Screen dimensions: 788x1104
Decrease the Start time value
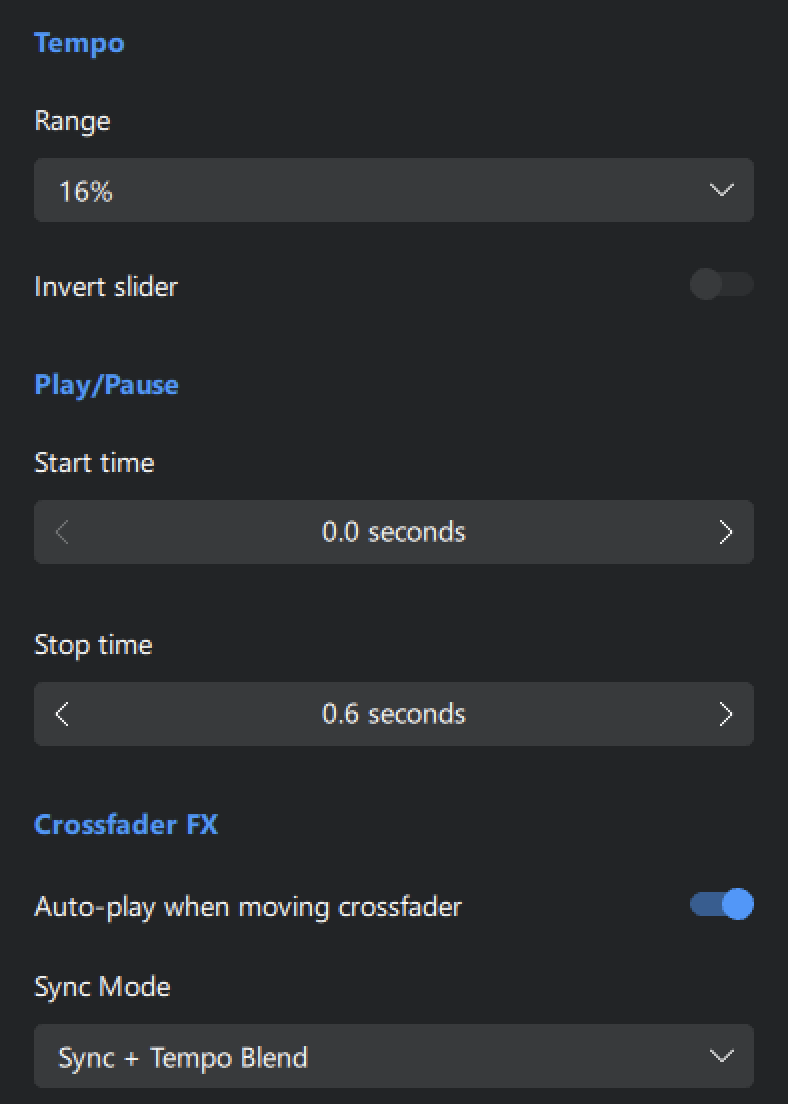(x=61, y=532)
